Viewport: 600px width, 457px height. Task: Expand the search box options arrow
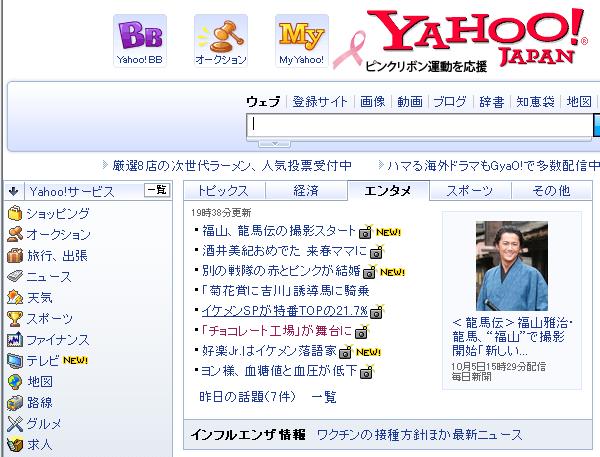(274, 144)
